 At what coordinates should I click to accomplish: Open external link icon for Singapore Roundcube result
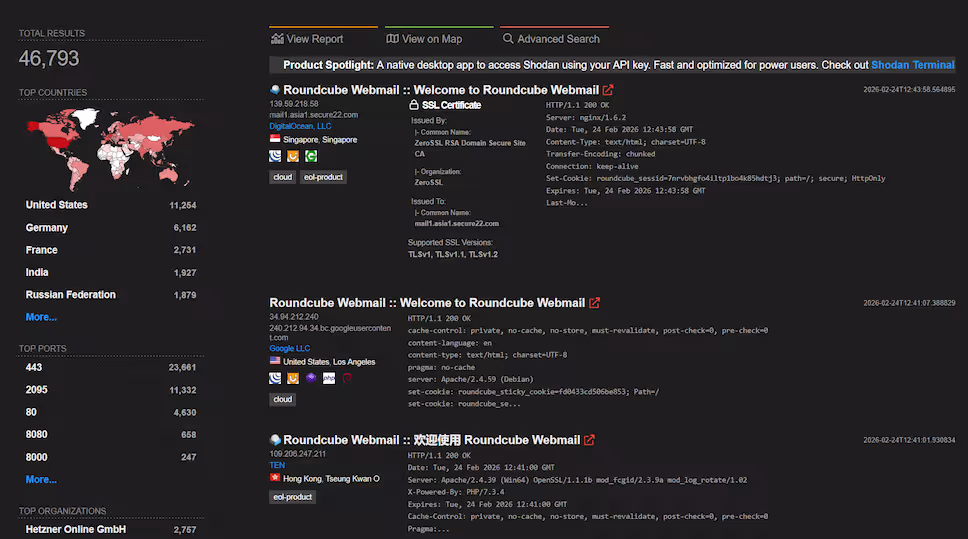pyautogui.click(x=608, y=90)
